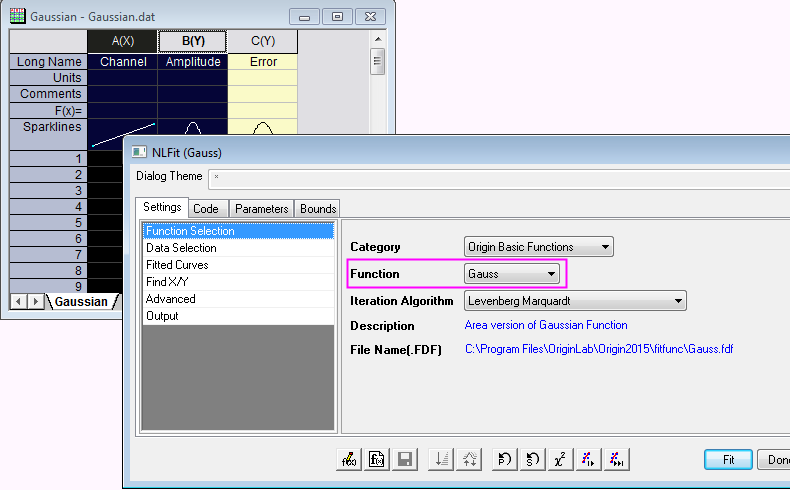Click the Channel long name cell
This screenshot has height=490, width=790.
(x=123, y=61)
